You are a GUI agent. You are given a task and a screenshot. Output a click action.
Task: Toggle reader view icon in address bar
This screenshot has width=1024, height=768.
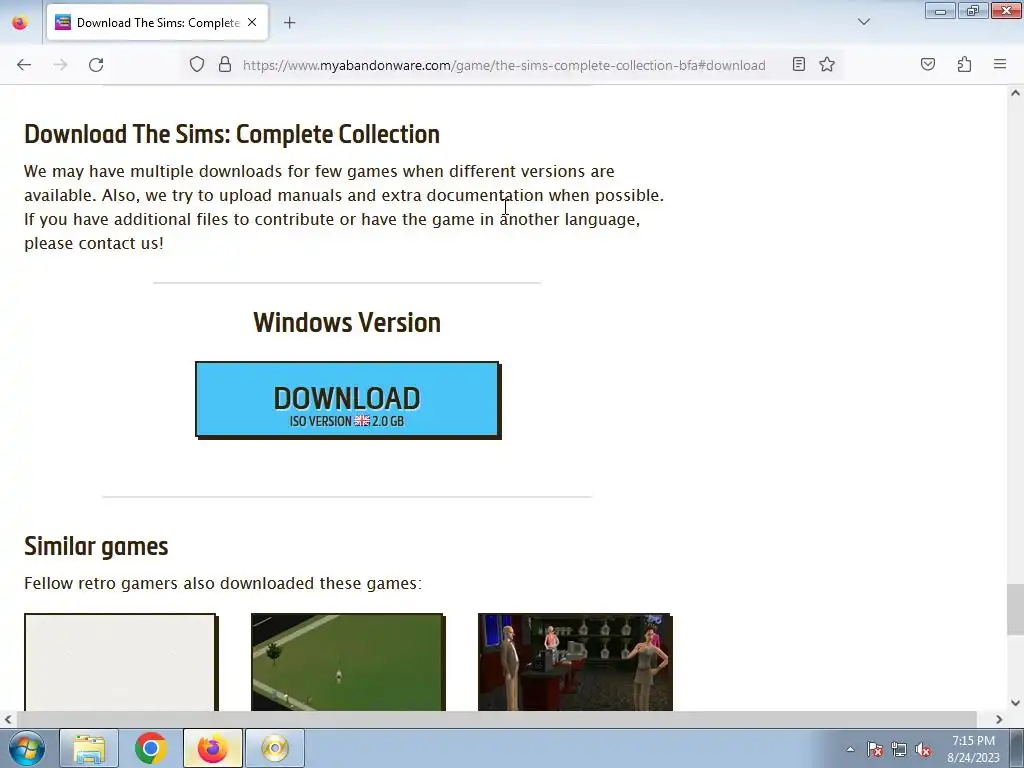click(x=799, y=64)
